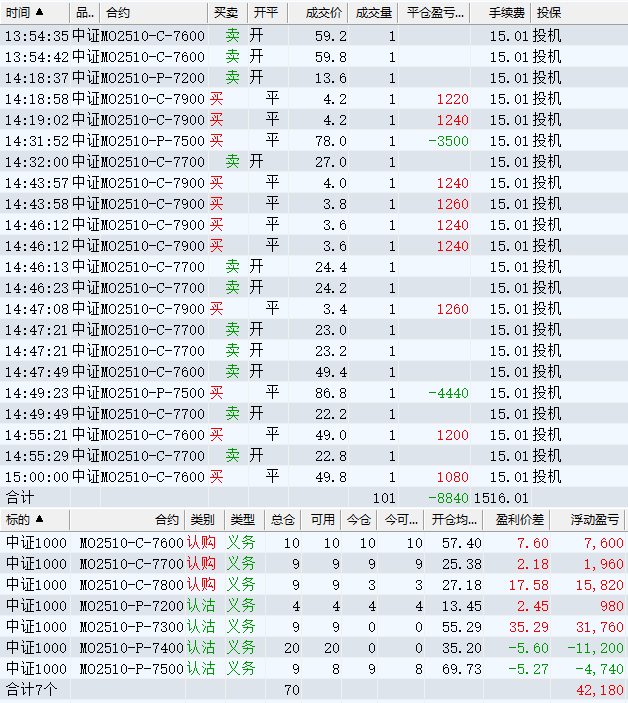Select the 15:00:00 trade row

300,477
